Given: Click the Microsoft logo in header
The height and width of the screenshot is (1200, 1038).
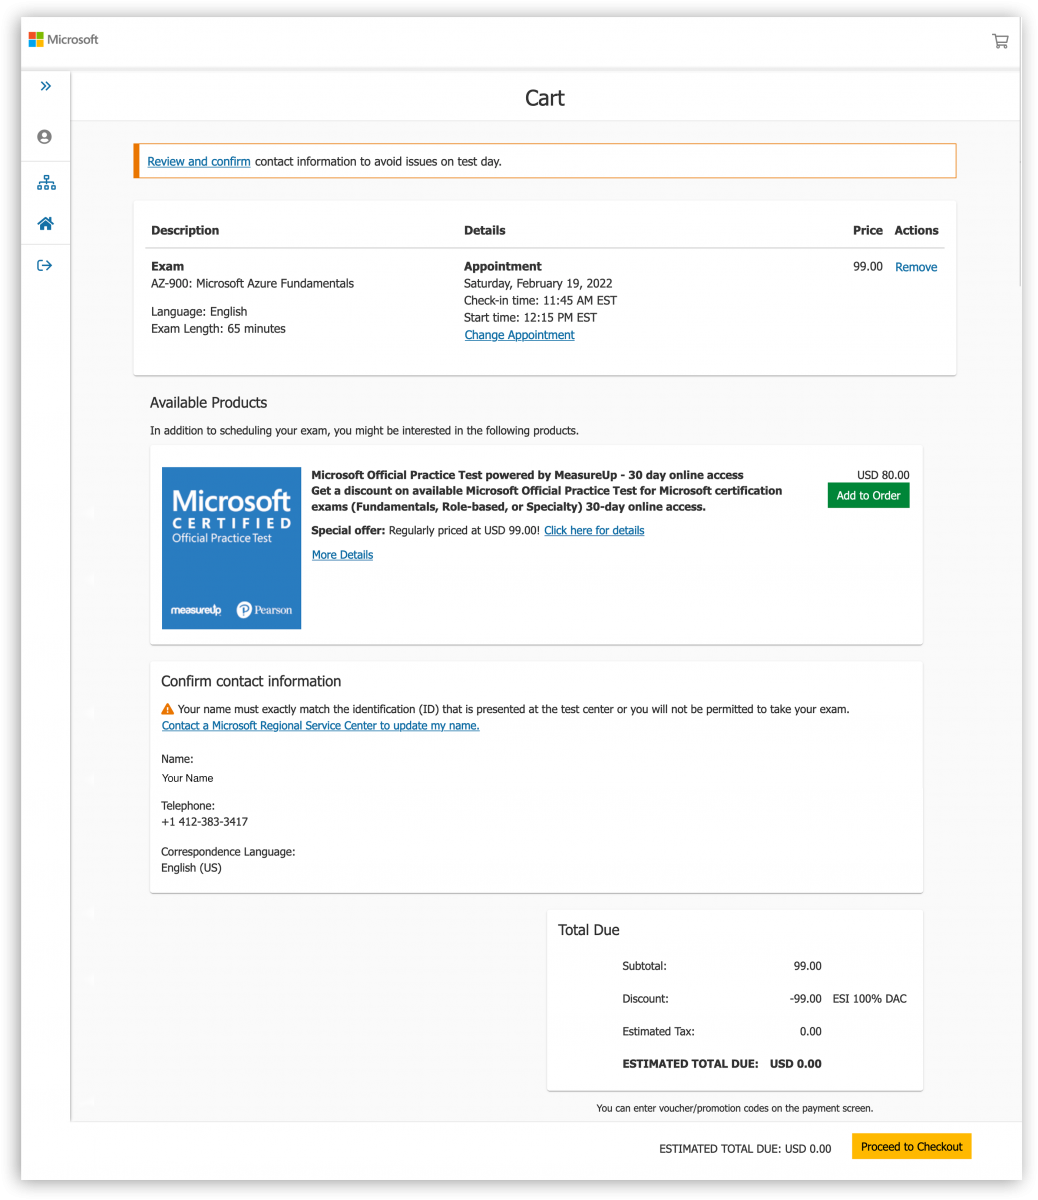Looking at the screenshot, I should point(64,40).
